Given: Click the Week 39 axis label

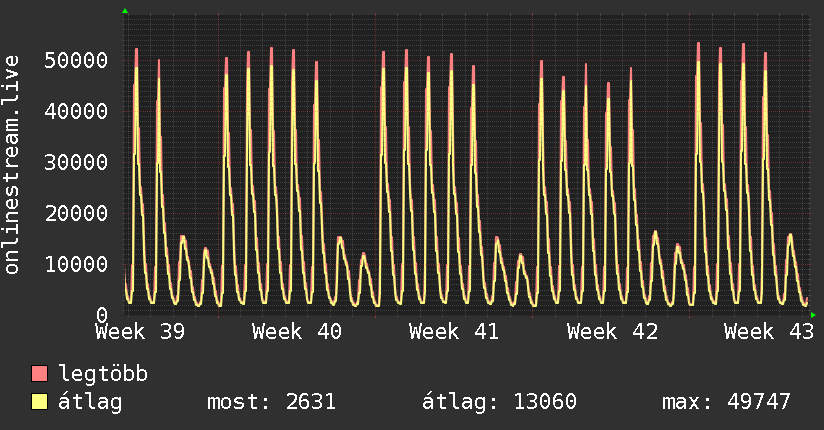Looking at the screenshot, I should (140, 332).
